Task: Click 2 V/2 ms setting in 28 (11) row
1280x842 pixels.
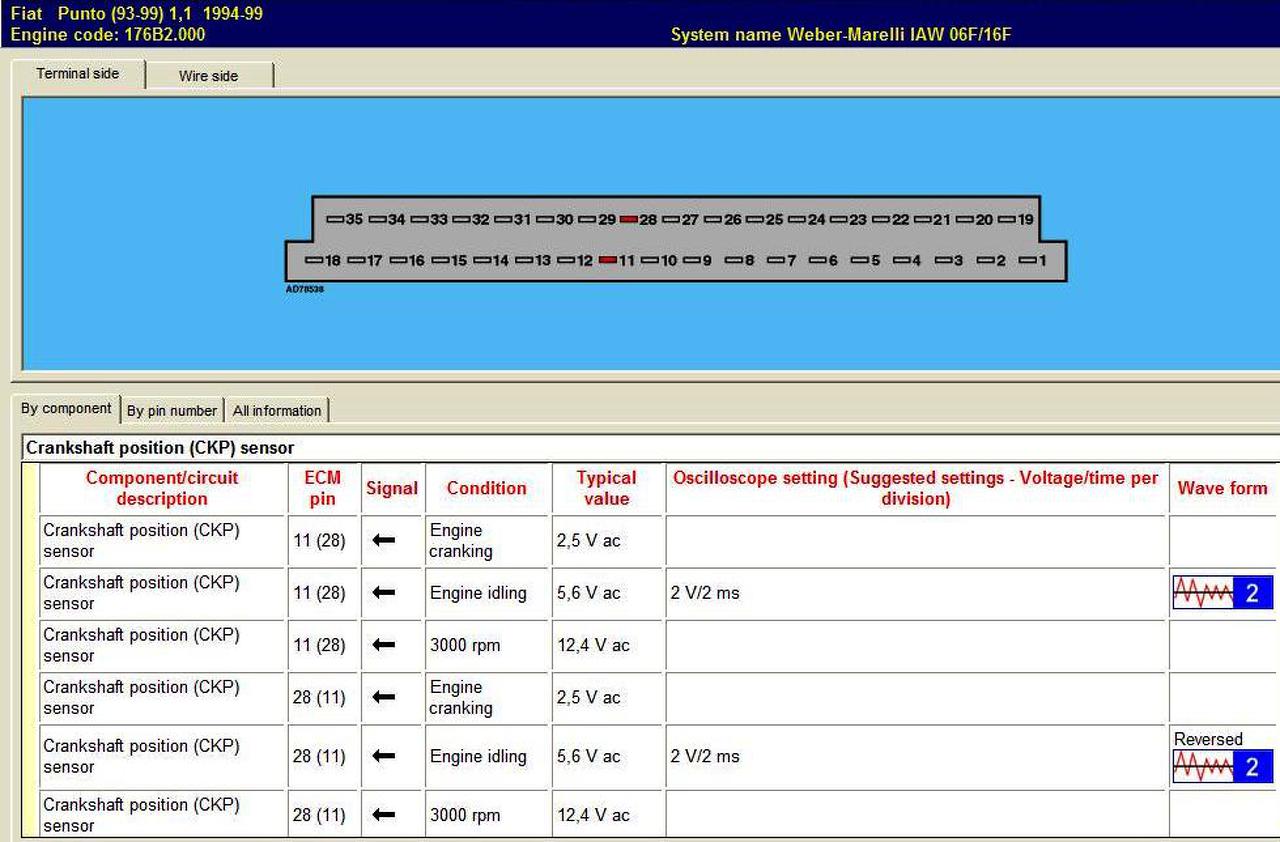Action: click(x=705, y=756)
